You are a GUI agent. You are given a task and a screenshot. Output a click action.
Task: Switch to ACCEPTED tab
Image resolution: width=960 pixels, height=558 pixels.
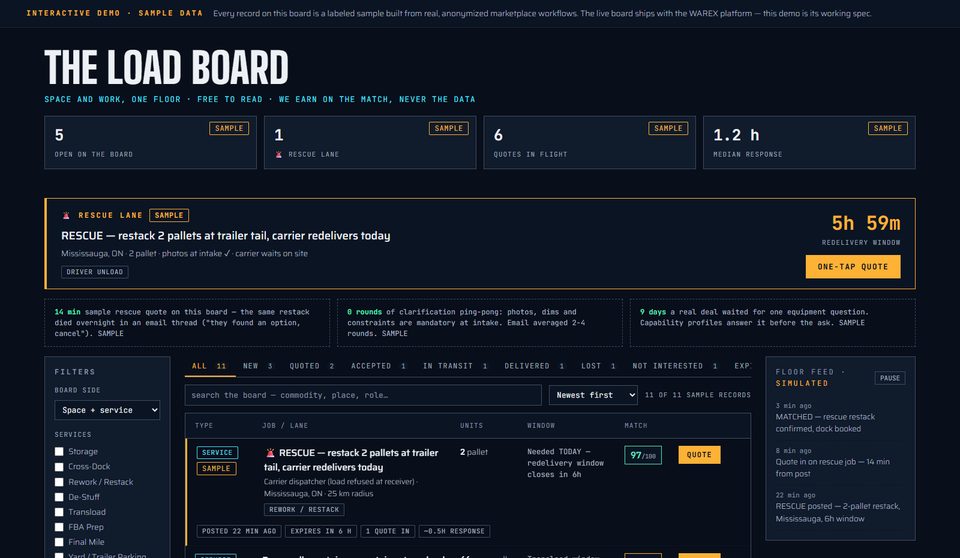[378, 366]
